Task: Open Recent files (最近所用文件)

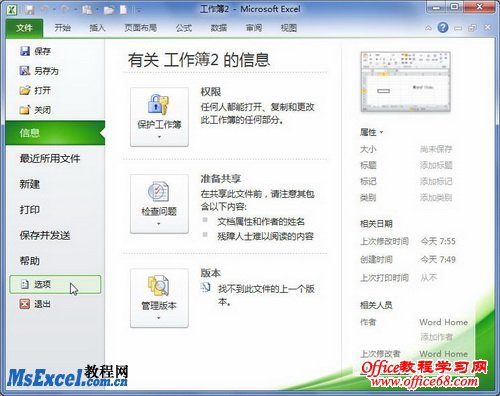Action: (50, 159)
